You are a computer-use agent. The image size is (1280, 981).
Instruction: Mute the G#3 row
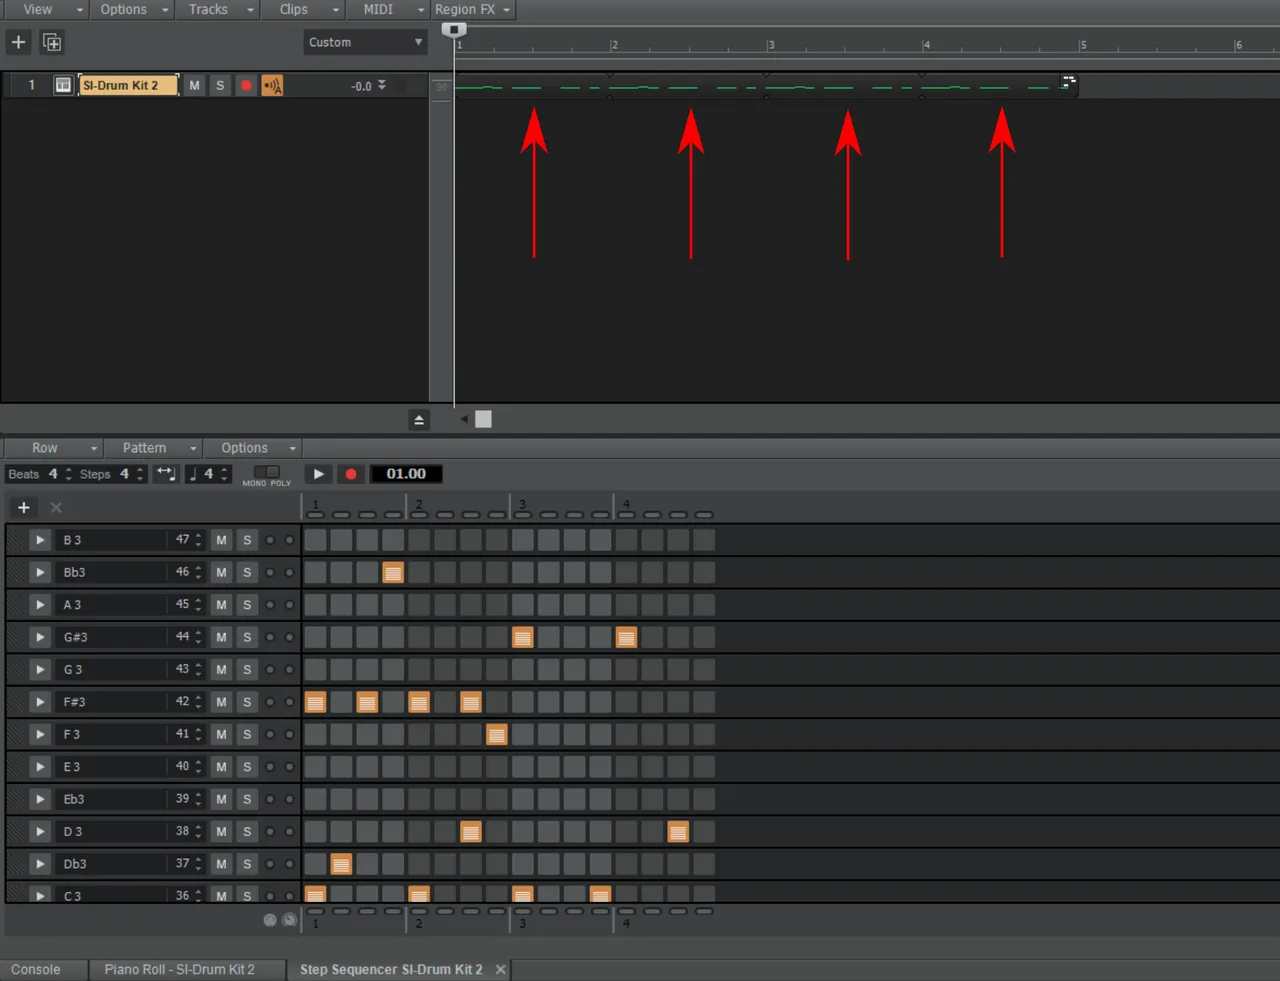pyautogui.click(x=221, y=637)
